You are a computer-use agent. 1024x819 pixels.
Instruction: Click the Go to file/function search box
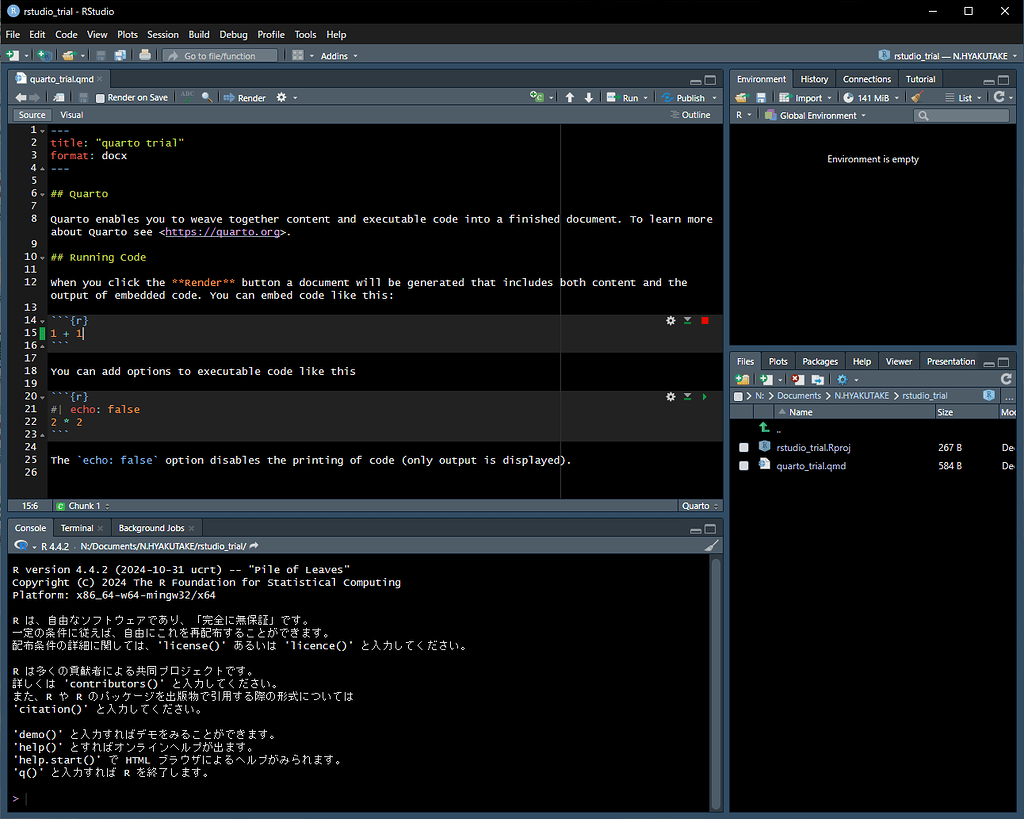pyautogui.click(x=220, y=56)
